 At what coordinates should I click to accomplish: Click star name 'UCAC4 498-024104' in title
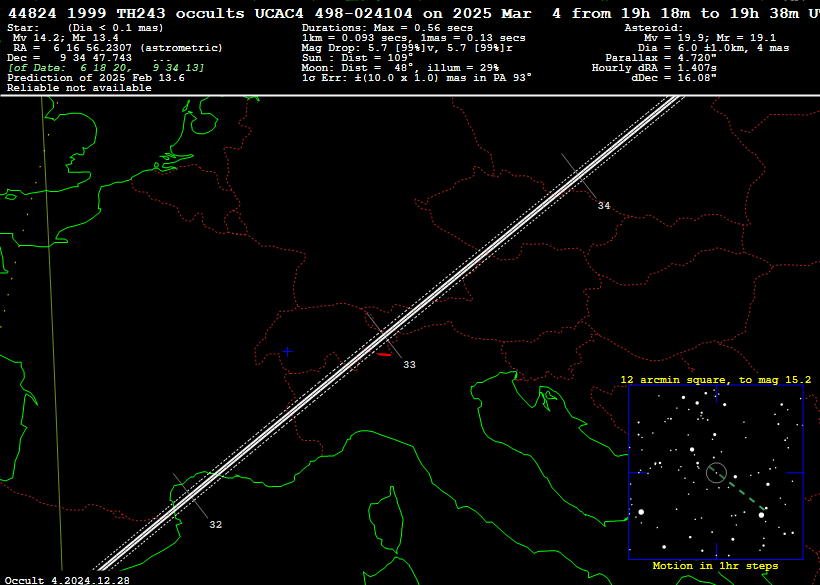pos(334,14)
